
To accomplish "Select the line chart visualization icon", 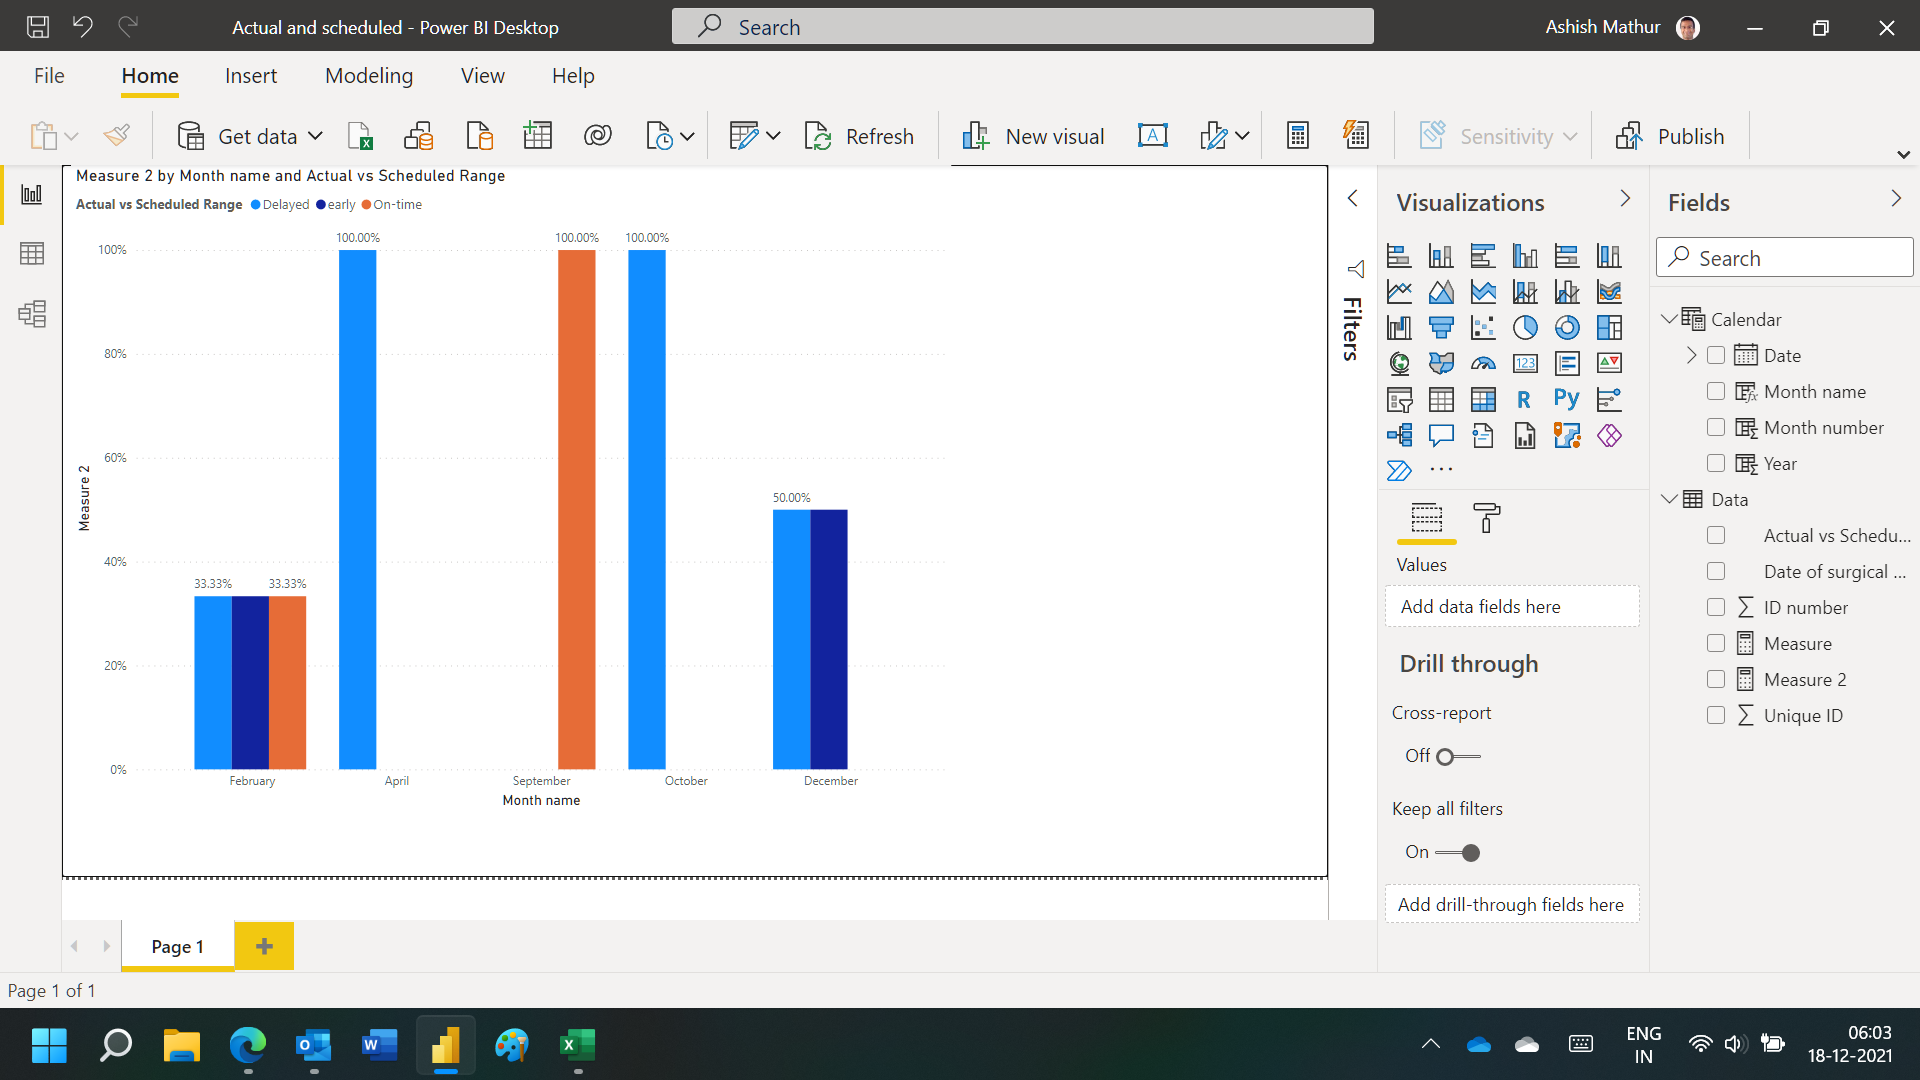I will click(1399, 292).
